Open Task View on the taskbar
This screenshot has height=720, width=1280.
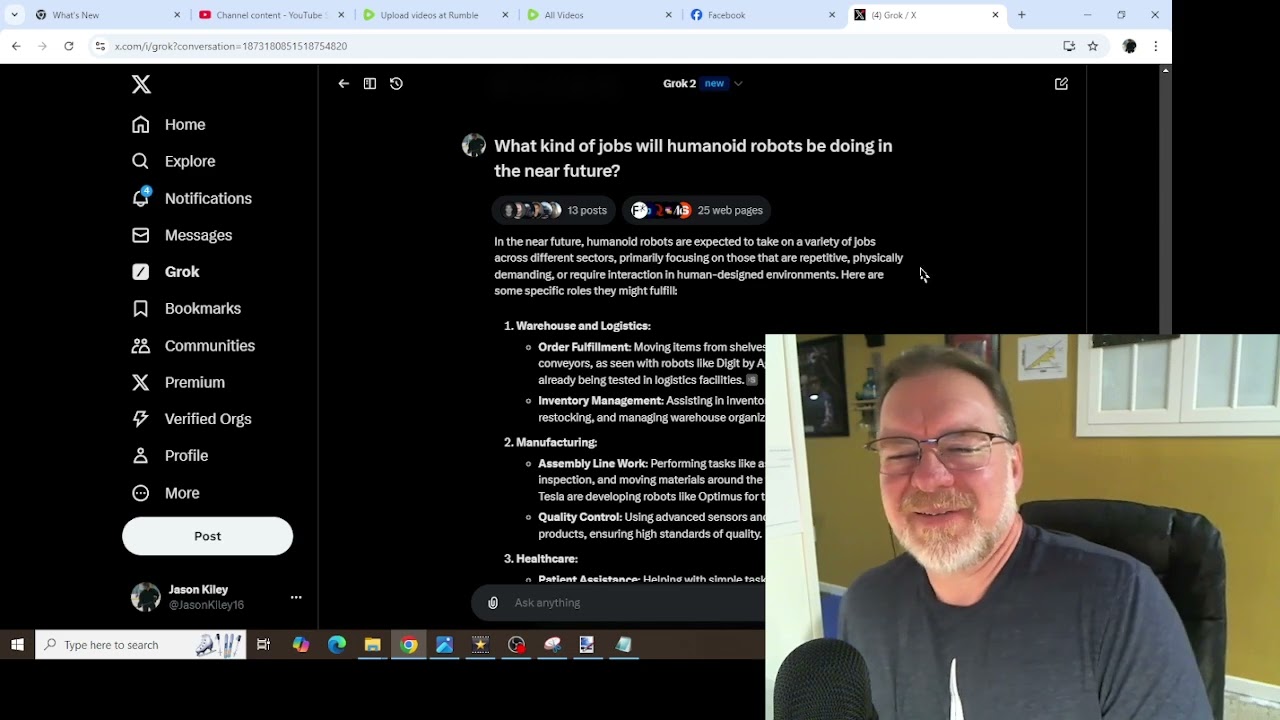click(x=263, y=645)
